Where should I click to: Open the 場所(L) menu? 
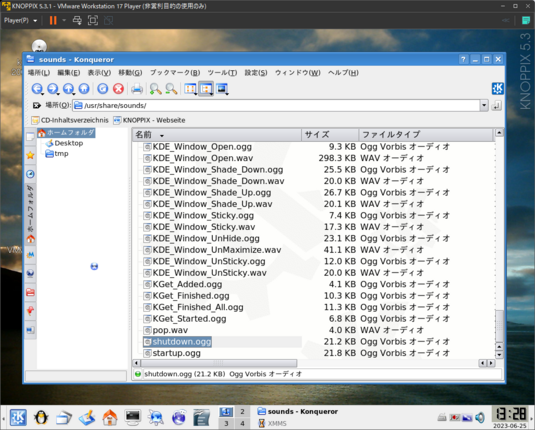(39, 73)
